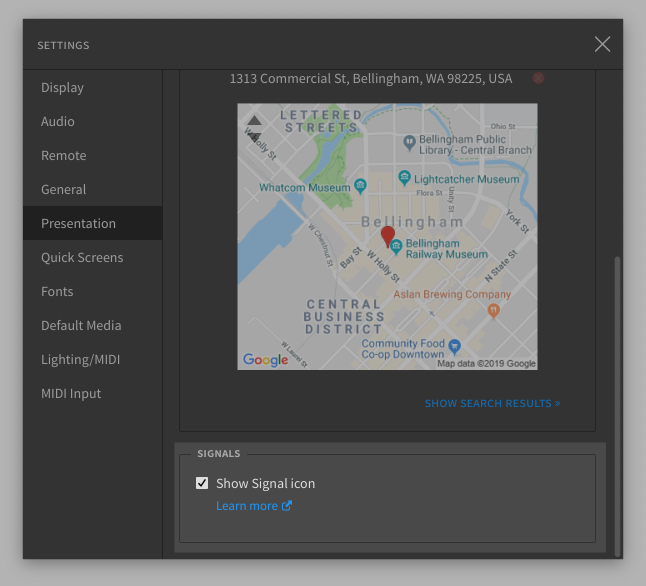Click the Aslan Brewing Company map label
The height and width of the screenshot is (586, 646).
point(452,294)
